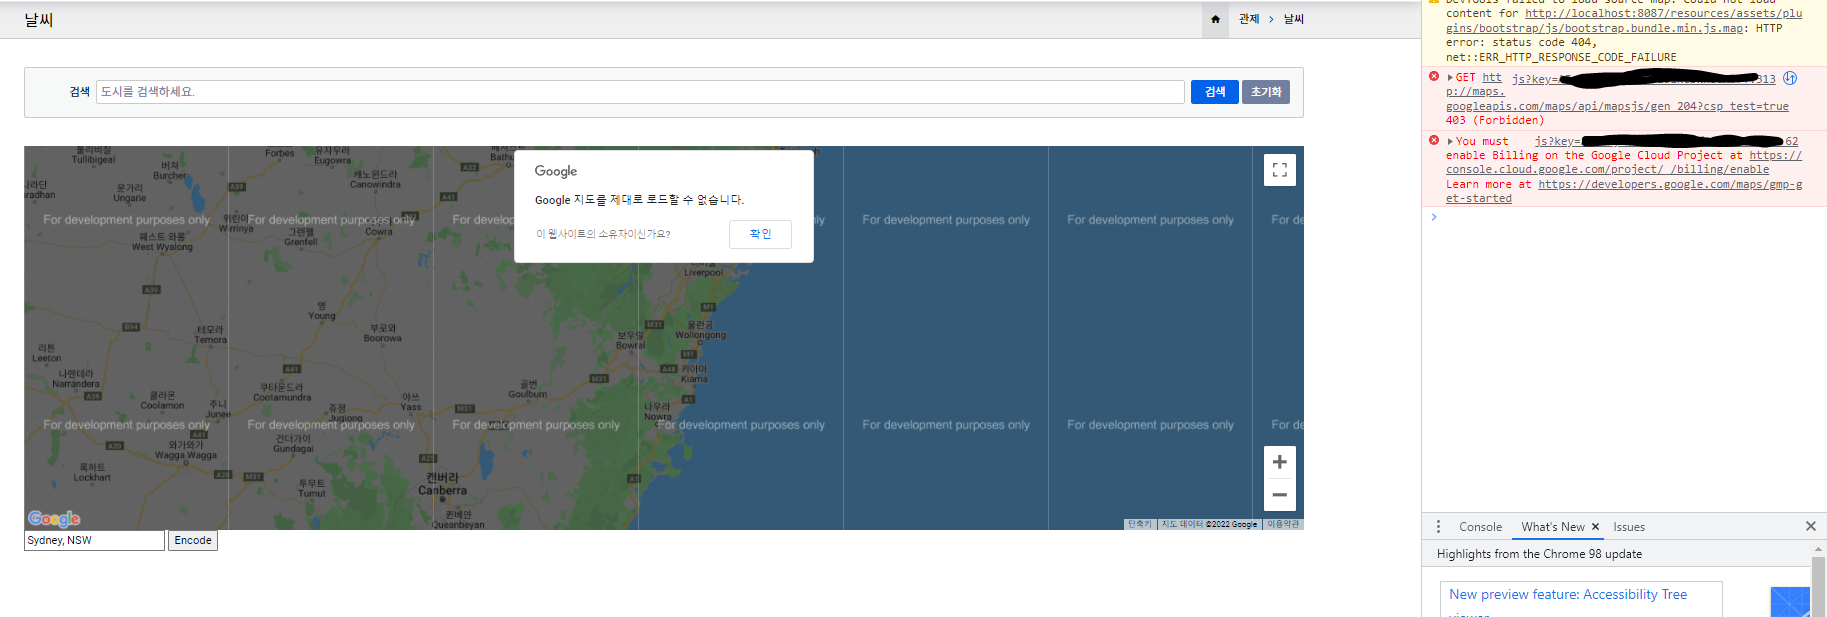Screen dimensions: 1827x617
Task: Click the 단축키 keyboard shortcuts link on the map
Action: coord(1140,524)
